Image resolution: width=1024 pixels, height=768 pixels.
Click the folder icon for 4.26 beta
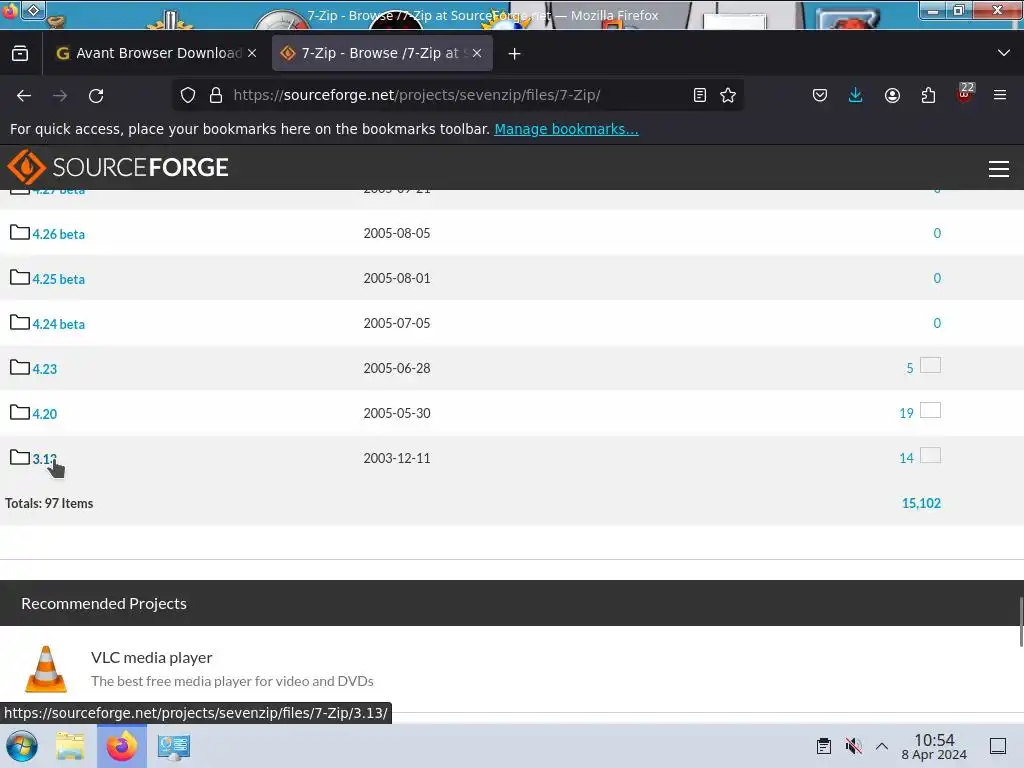[x=20, y=232]
